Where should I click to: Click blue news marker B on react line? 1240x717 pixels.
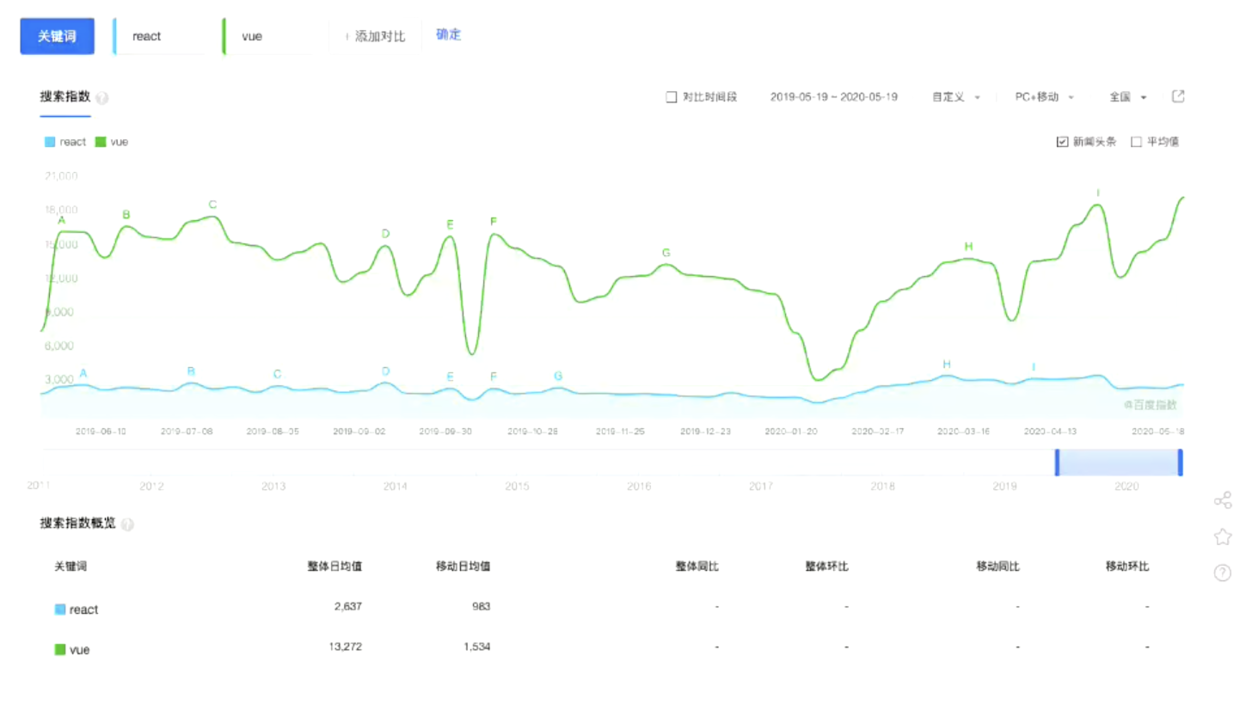[191, 372]
